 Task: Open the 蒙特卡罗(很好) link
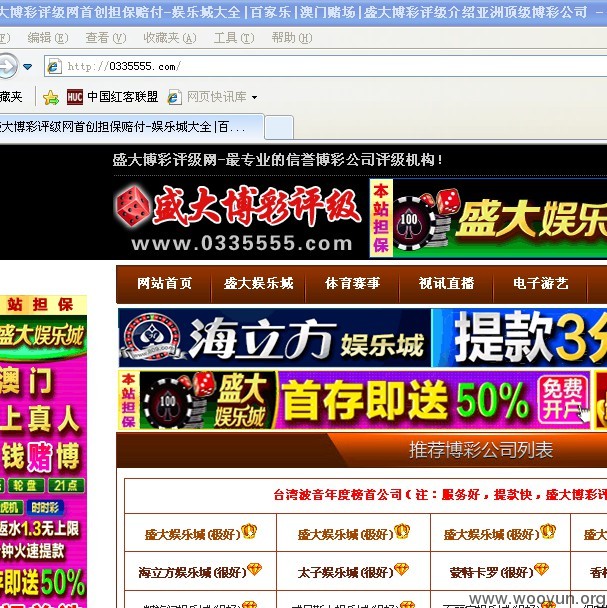[x=491, y=572]
